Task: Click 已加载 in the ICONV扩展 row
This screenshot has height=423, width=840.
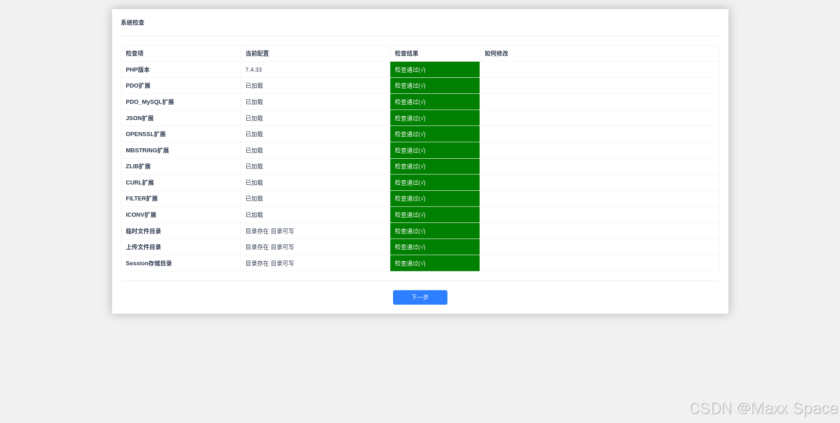Action: pos(254,215)
